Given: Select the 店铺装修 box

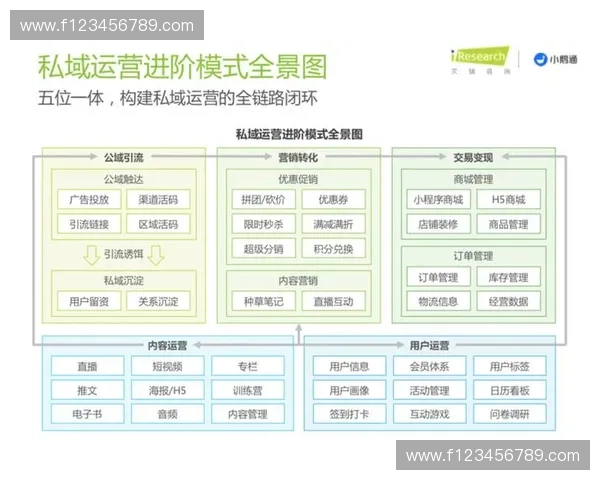Looking at the screenshot, I should point(439,224).
